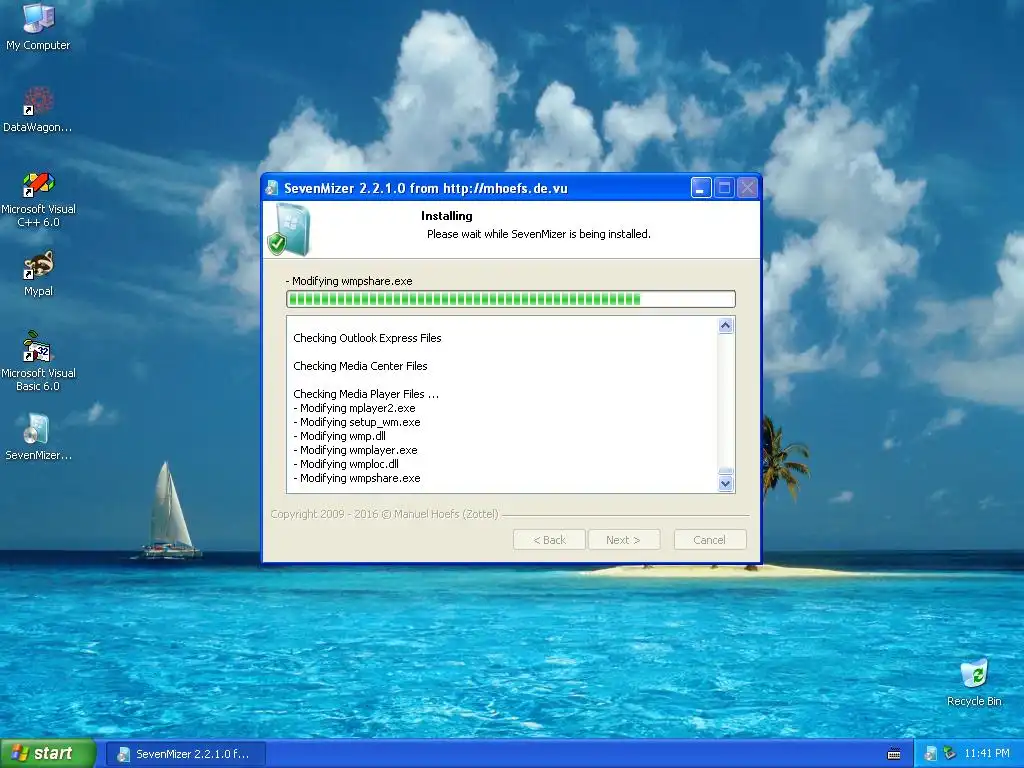This screenshot has height=768, width=1024.
Task: Click the SevenMizer title bar icon
Action: click(272, 189)
